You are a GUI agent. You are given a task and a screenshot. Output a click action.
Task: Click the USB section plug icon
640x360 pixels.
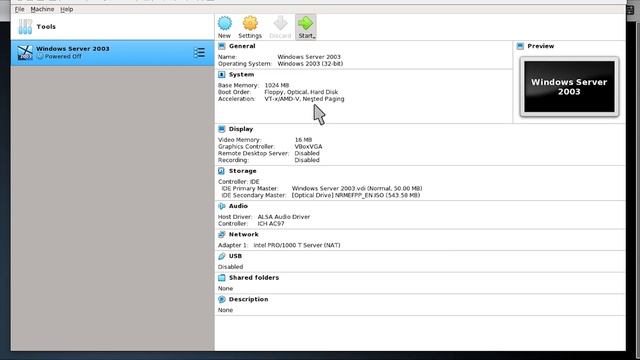(x=222, y=256)
